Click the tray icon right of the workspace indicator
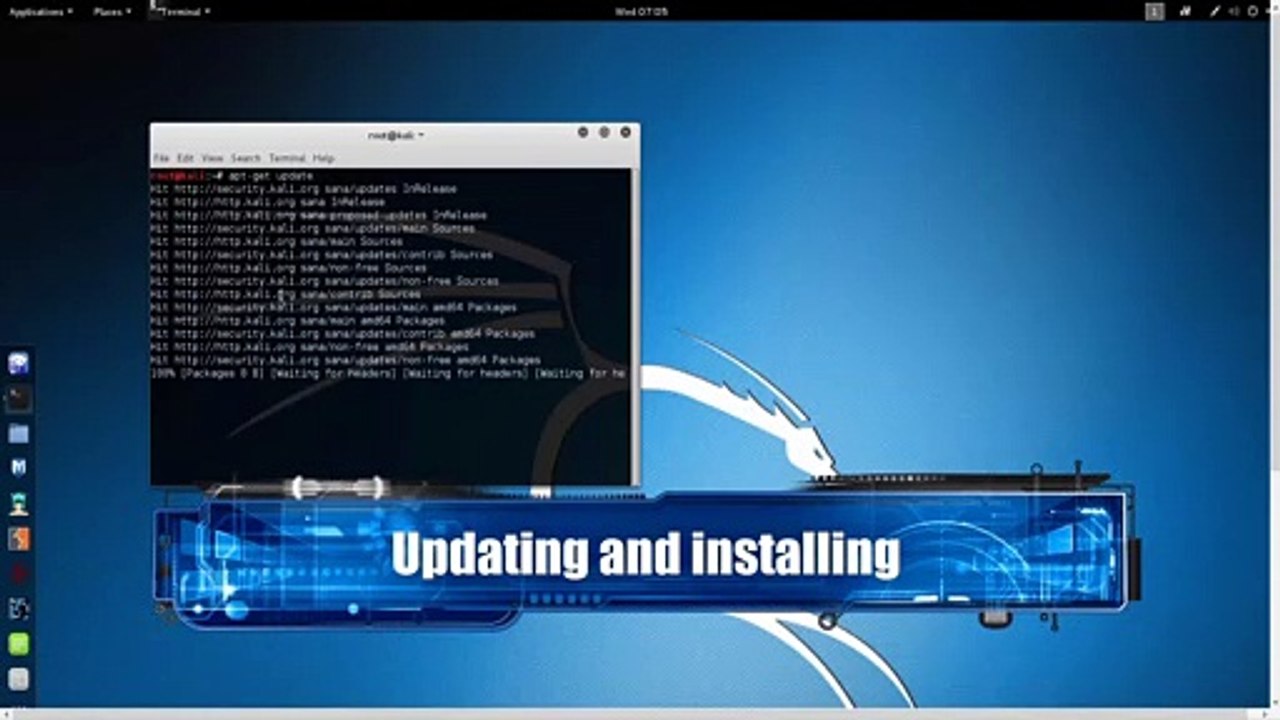Screen dimensions: 1280x720 click(1186, 11)
